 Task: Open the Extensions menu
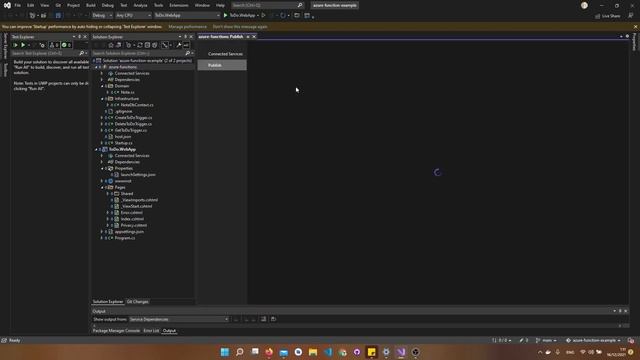[179, 5]
